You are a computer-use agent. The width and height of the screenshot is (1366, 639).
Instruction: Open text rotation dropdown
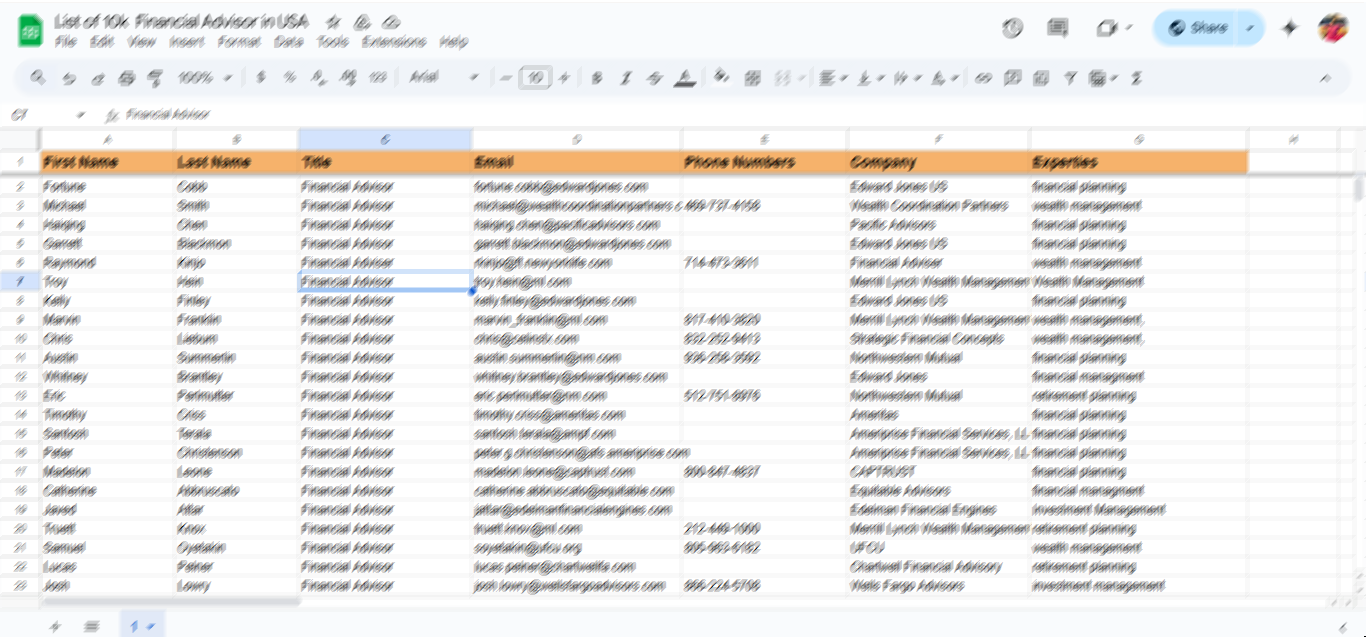[944, 78]
